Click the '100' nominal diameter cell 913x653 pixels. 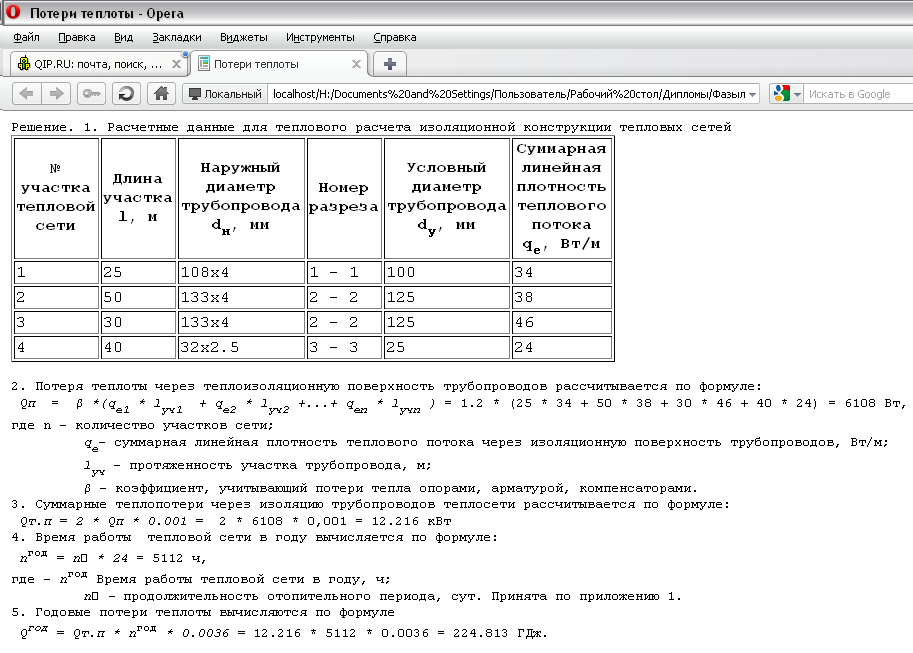[x=447, y=272]
